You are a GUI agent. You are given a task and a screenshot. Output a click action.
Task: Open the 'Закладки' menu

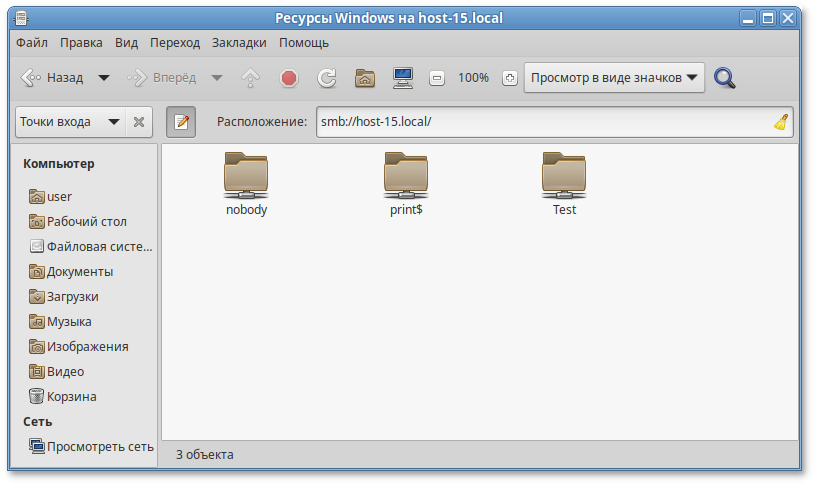[239, 43]
